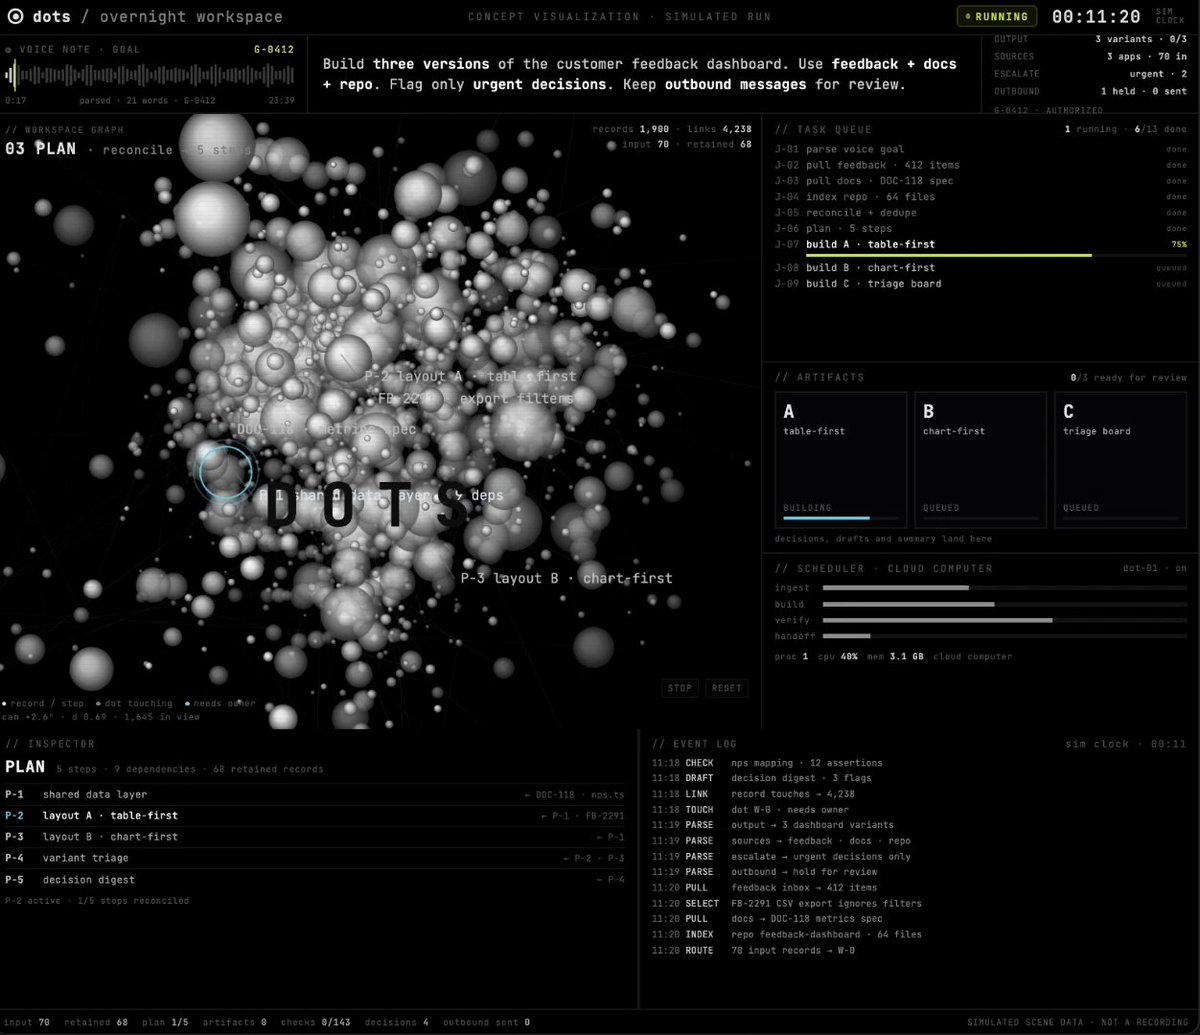Click the 03 PLAN heading in workspace graph
Viewport: 1200px width, 1035px height.
tap(40, 149)
